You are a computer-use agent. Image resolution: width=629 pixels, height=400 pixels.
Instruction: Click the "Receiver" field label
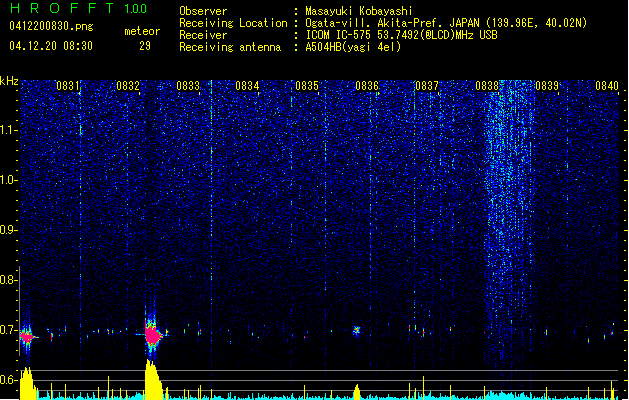pos(203,35)
